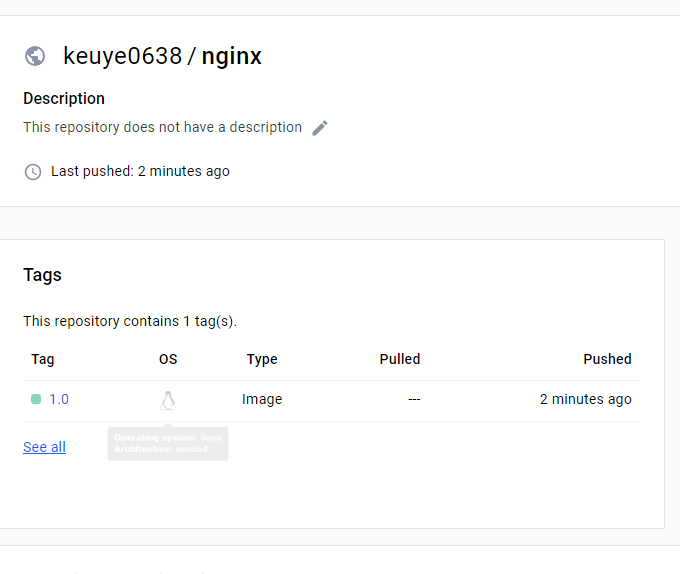Click the Pulled column header
Image resolution: width=680 pixels, height=574 pixels.
point(400,359)
